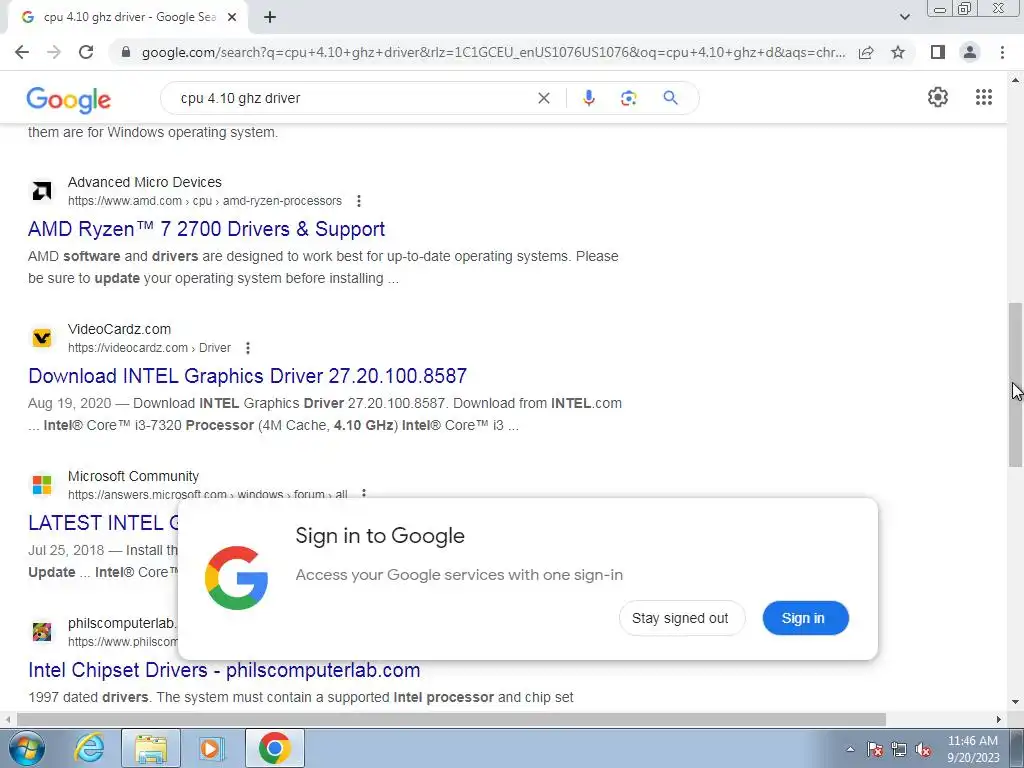Open more options for AMD result
This screenshot has width=1024, height=768.
[x=359, y=201]
